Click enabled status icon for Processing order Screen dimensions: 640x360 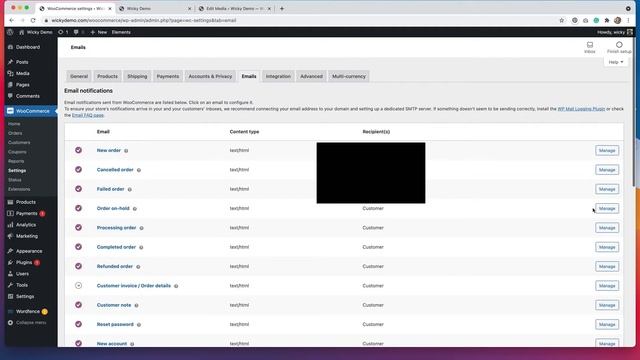coord(78,227)
